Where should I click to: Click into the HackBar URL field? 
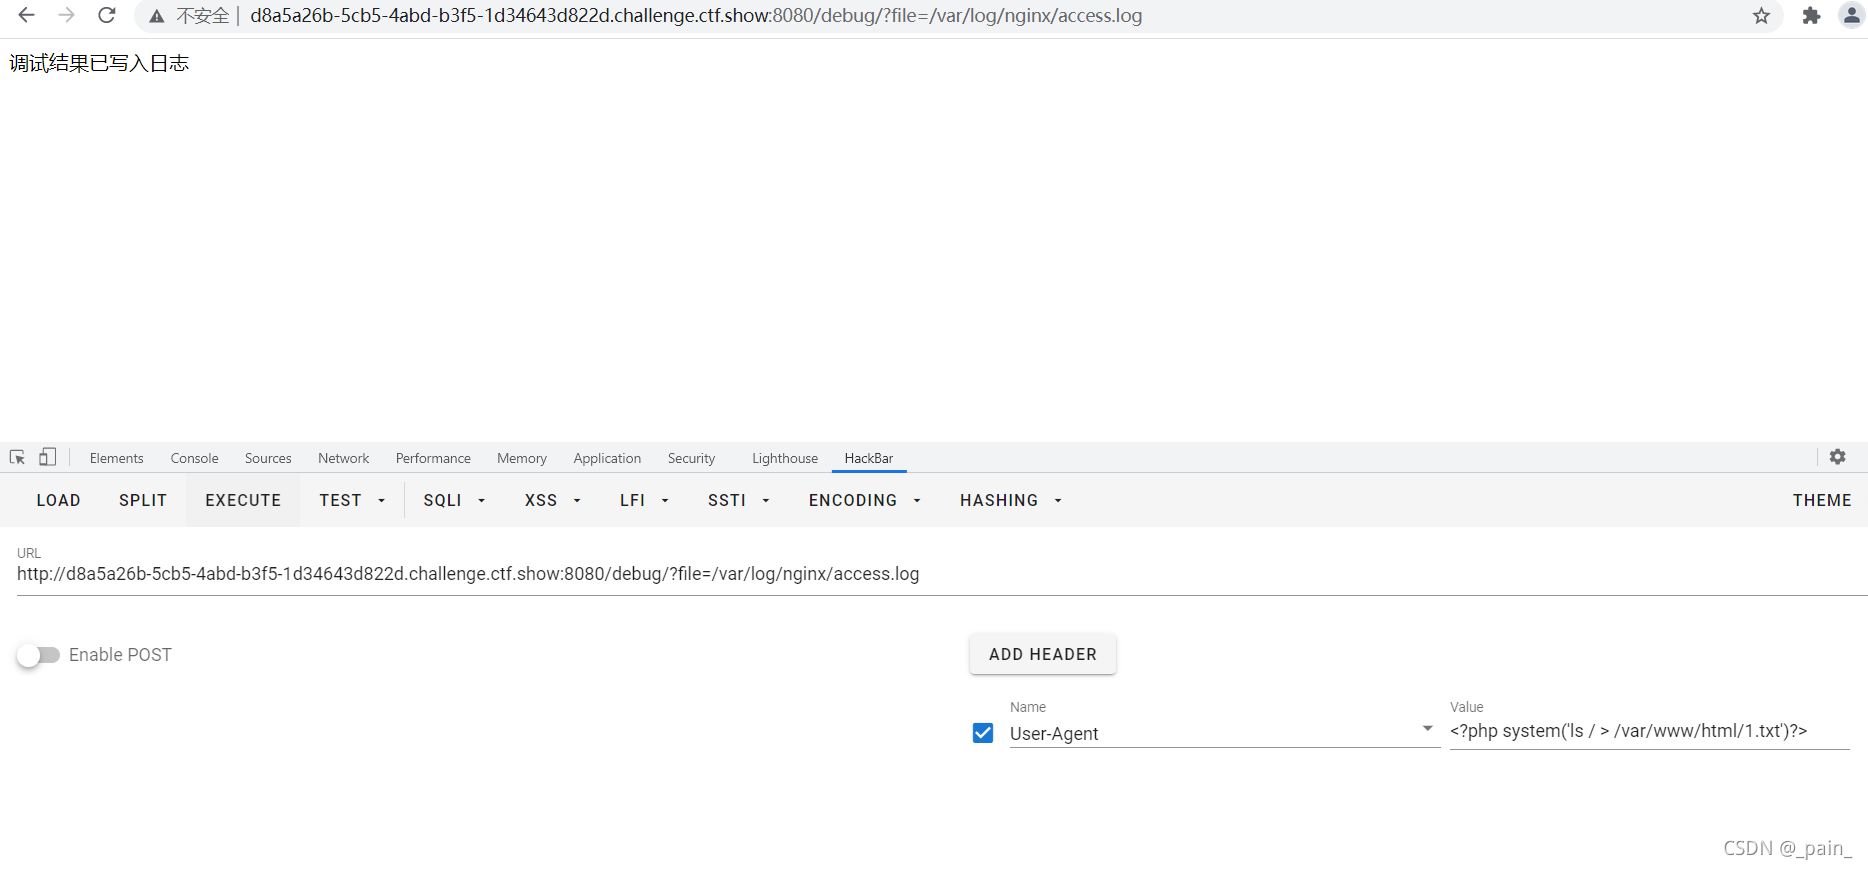pyautogui.click(x=941, y=574)
